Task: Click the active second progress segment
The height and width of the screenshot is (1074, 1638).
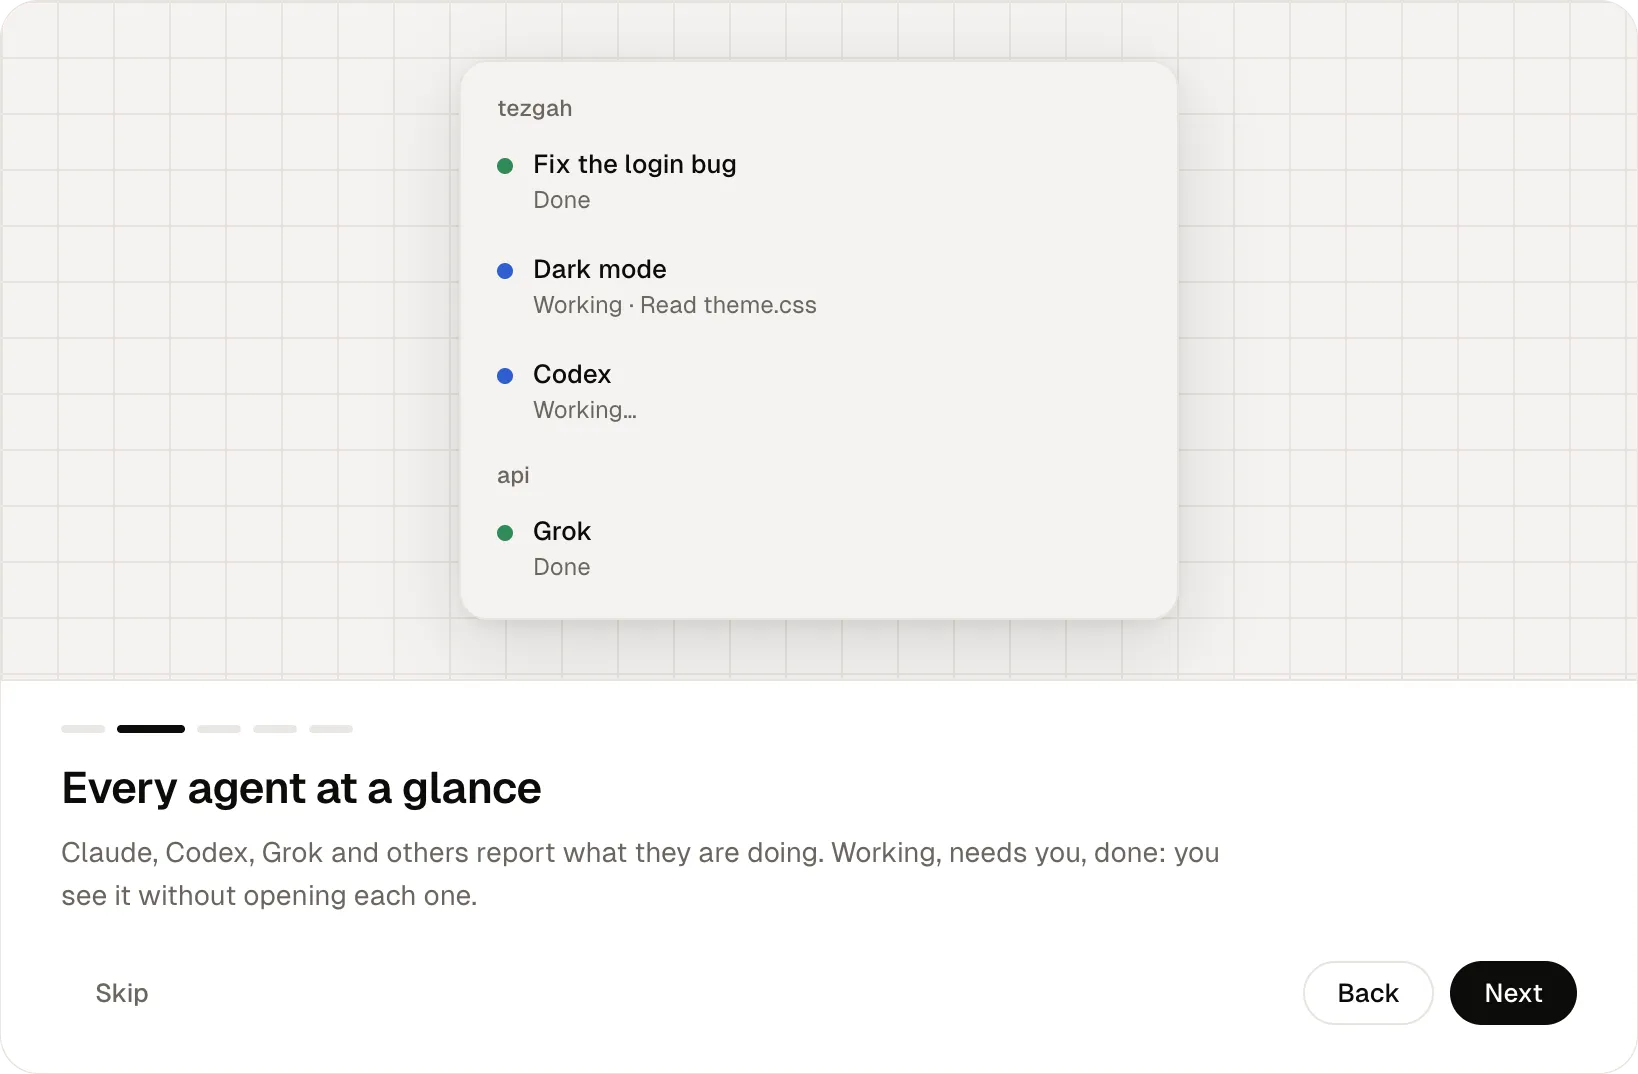Action: click(151, 729)
